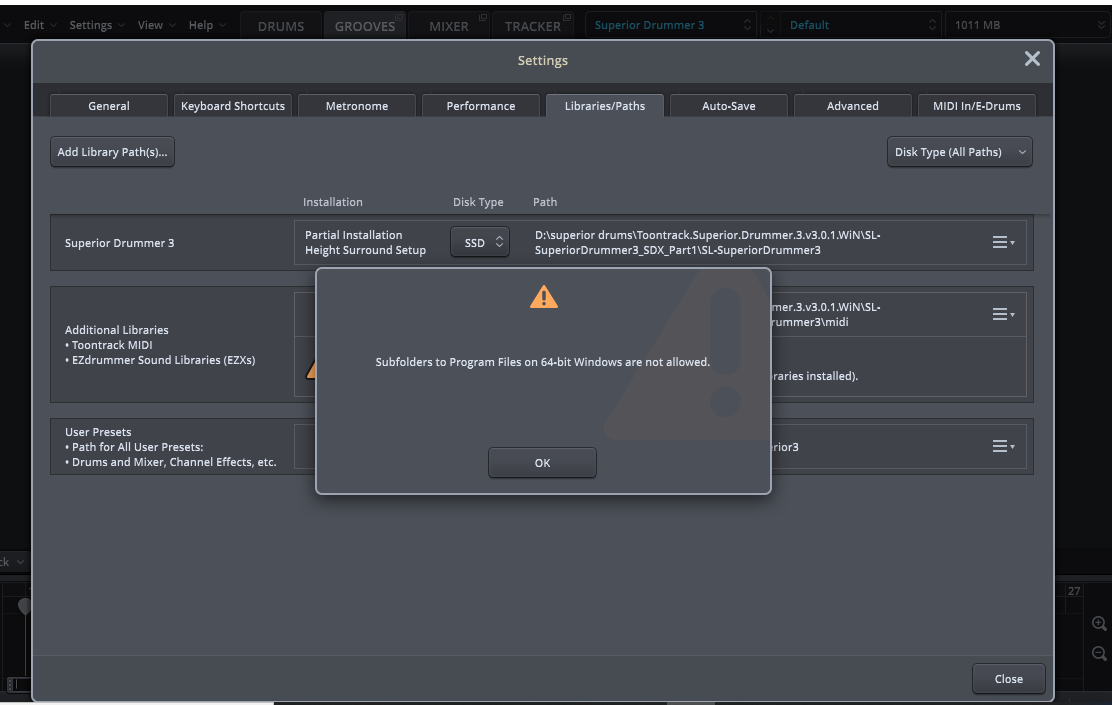
Task: Switch to the Advanced tab
Action: [852, 106]
